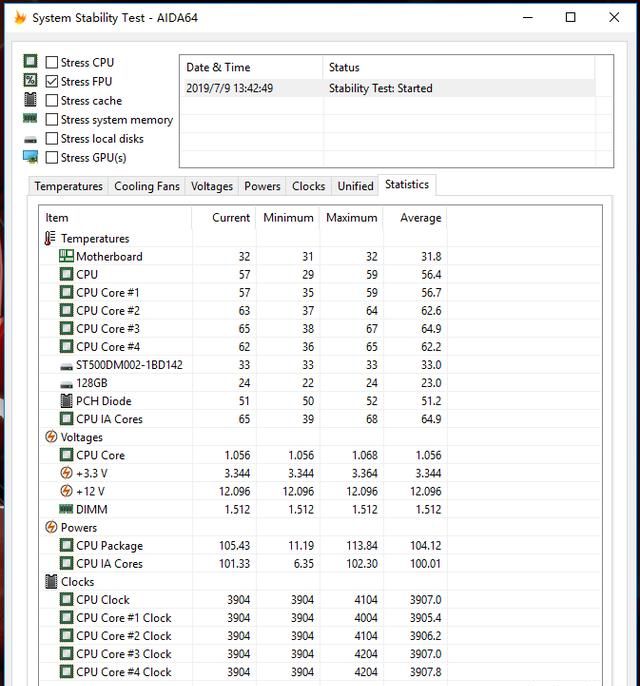The height and width of the screenshot is (686, 640).
Task: Click the lightning icon beside Voltages
Action: [51, 437]
